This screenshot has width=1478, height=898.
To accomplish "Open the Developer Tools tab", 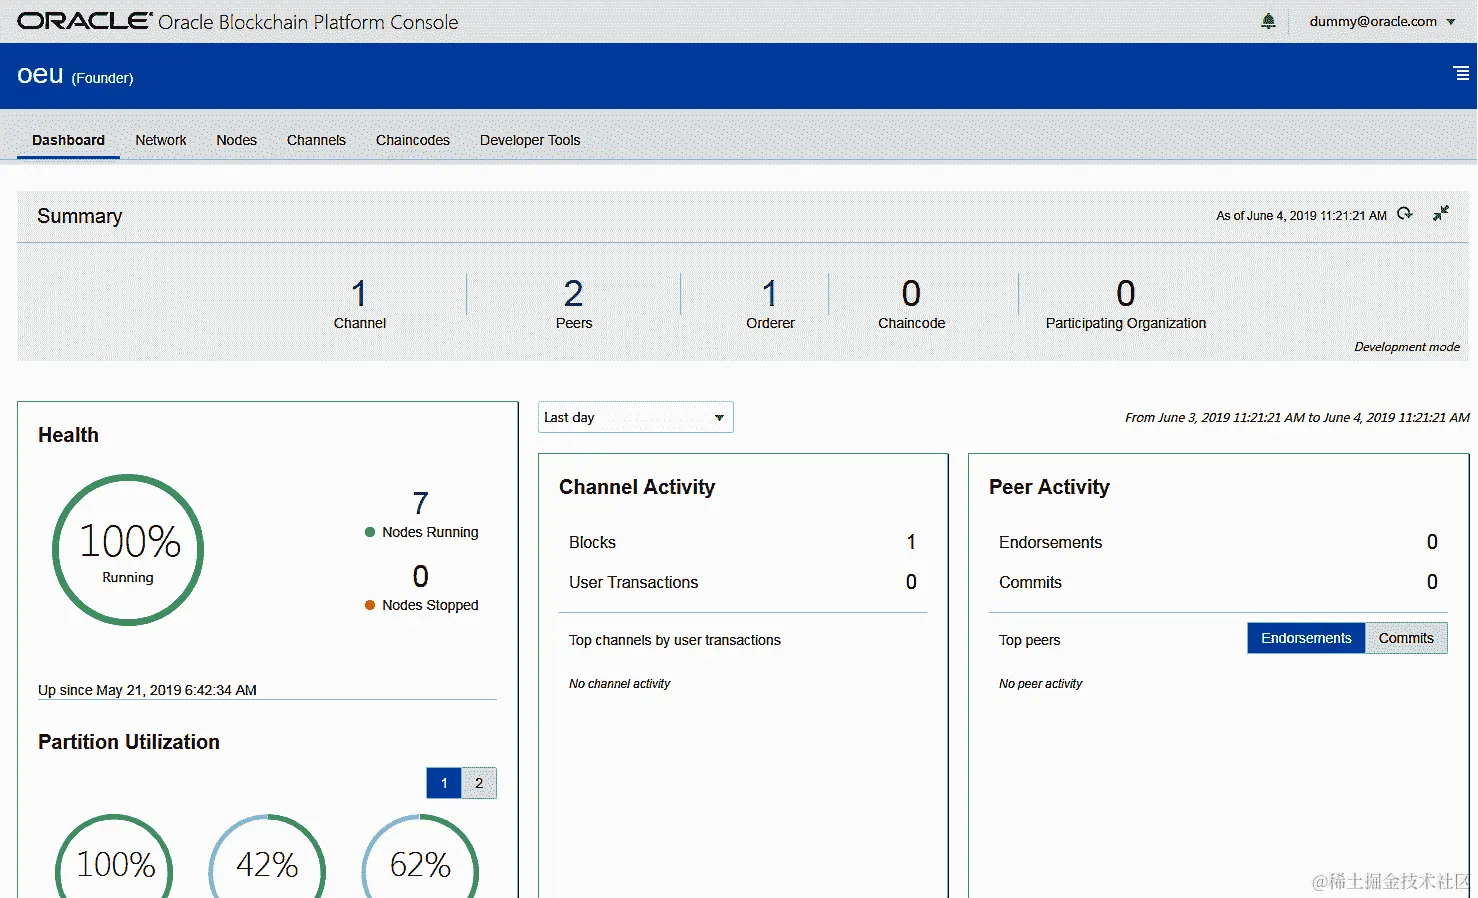I will coord(530,140).
